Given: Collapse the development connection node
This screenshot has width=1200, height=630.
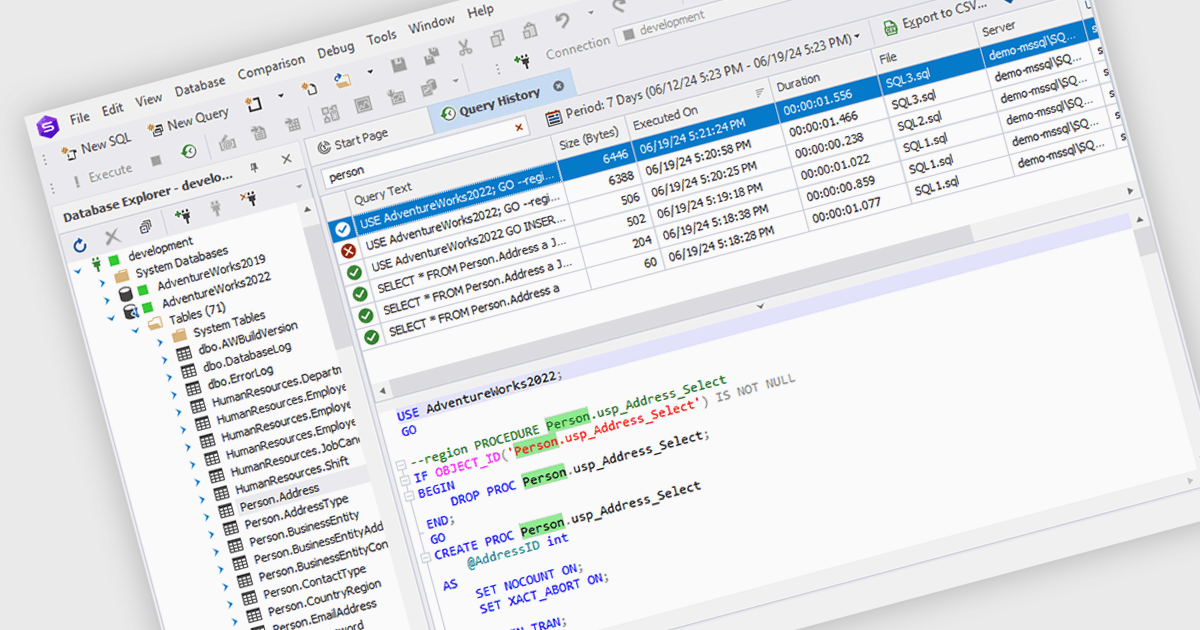Looking at the screenshot, I should [x=78, y=270].
